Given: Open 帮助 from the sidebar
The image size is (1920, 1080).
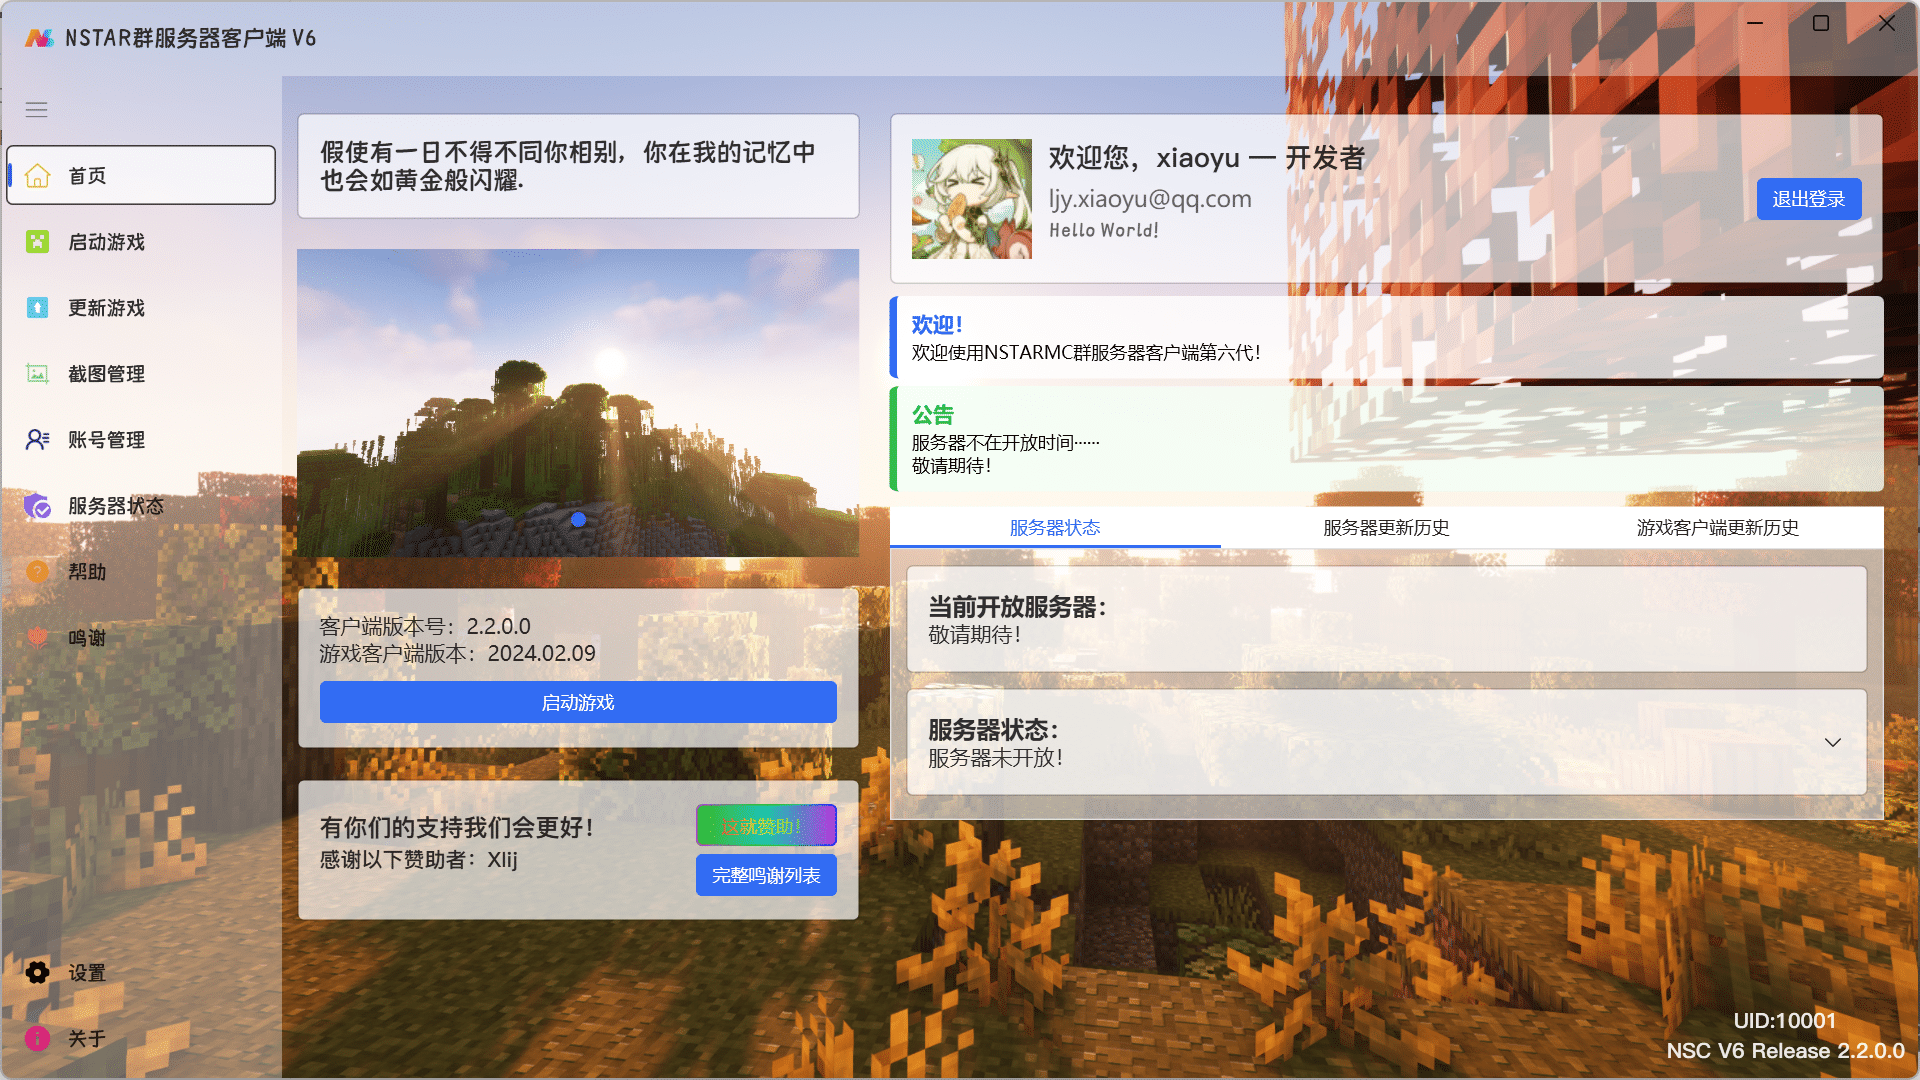Looking at the screenshot, I should (141, 572).
